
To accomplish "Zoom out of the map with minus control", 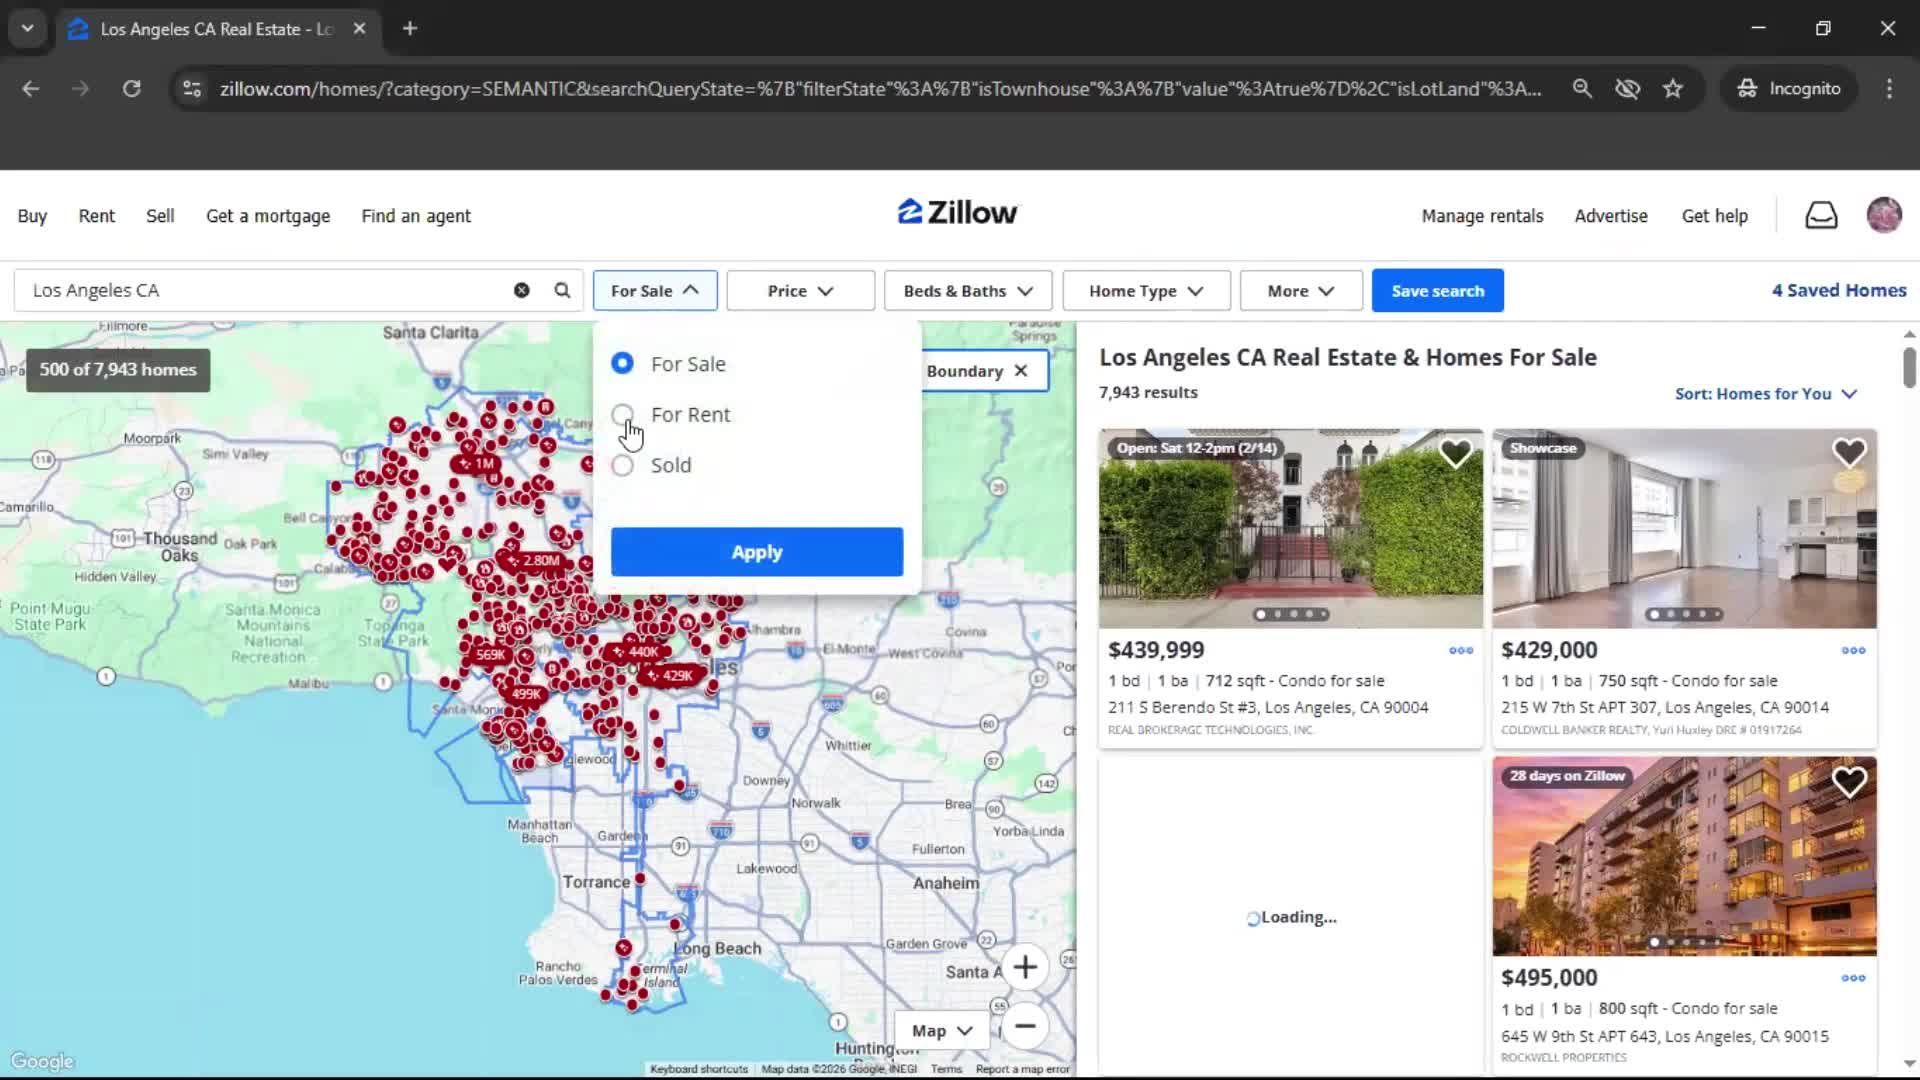I will 1025,1026.
